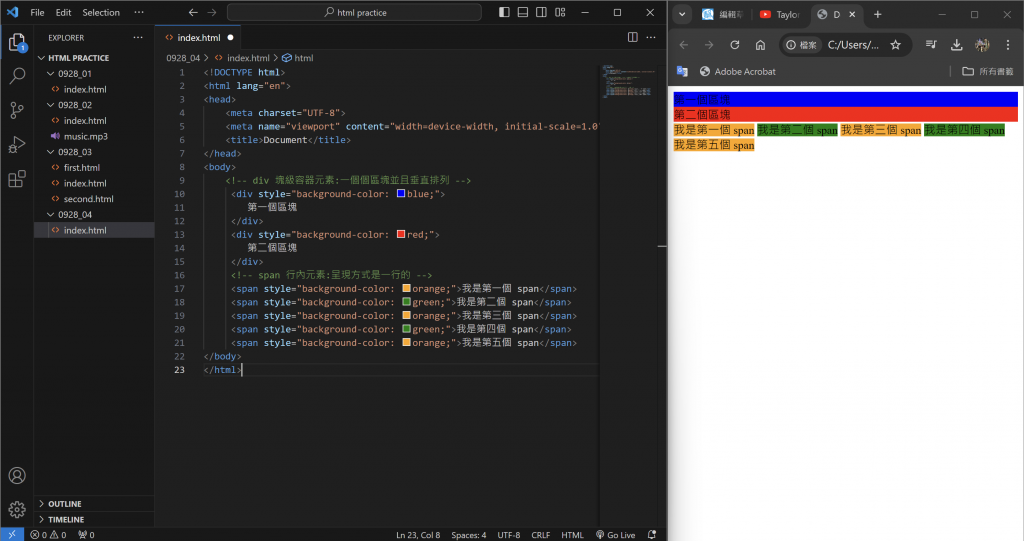Screen dimensions: 1024x541
Task: Open the Selection menu
Action: [101, 12]
